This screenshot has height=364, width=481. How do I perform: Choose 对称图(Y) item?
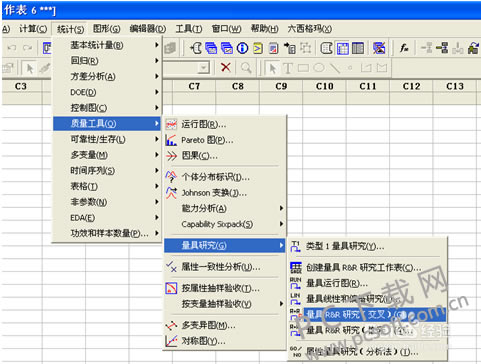(x=225, y=341)
